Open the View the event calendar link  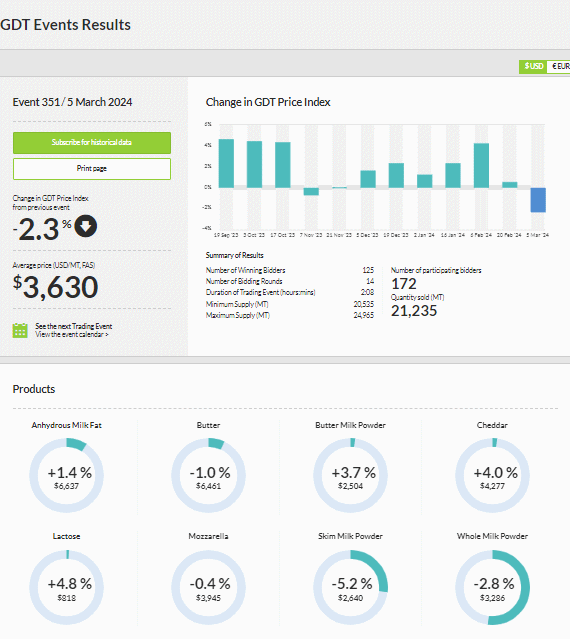[72, 335]
